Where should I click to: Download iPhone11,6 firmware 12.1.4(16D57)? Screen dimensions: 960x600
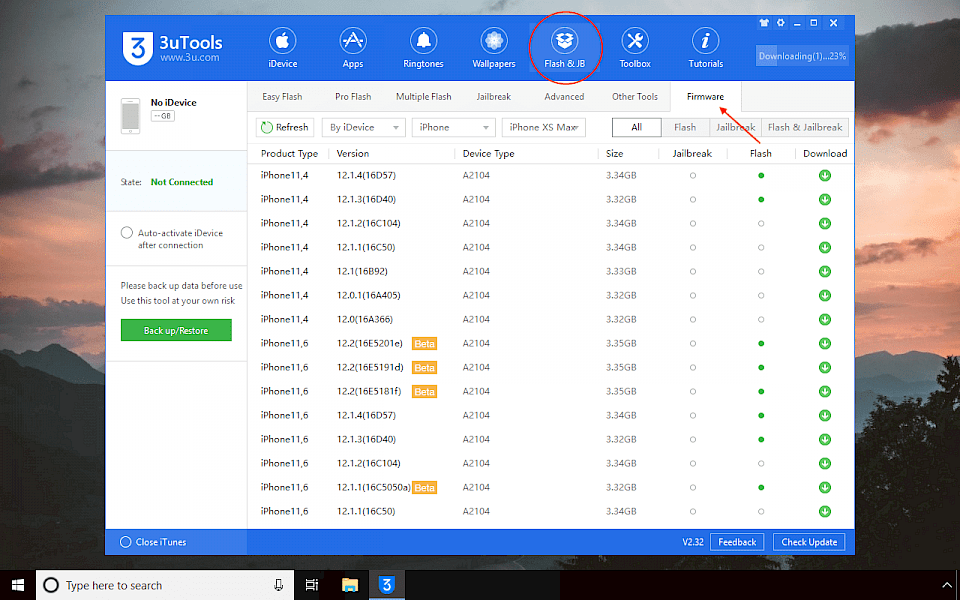pyautogui.click(x=825, y=415)
